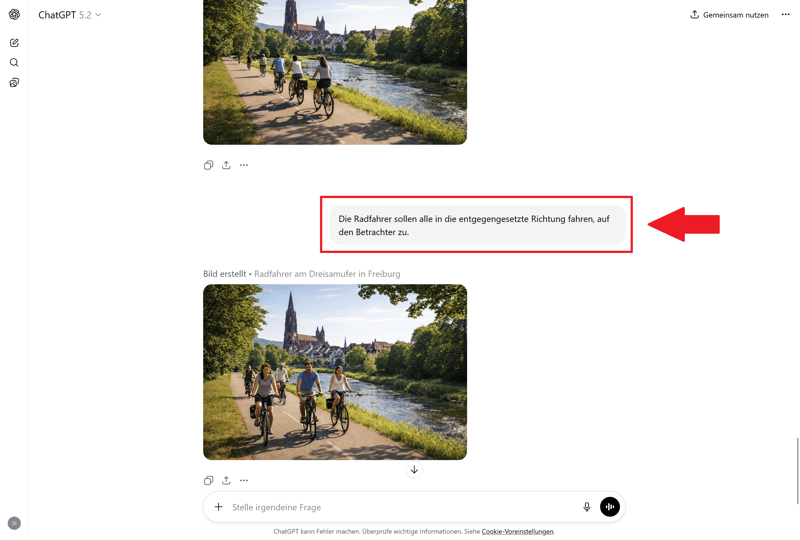Open the chat search in the sidebar
Image resolution: width=800 pixels, height=540 pixels.
(14, 63)
